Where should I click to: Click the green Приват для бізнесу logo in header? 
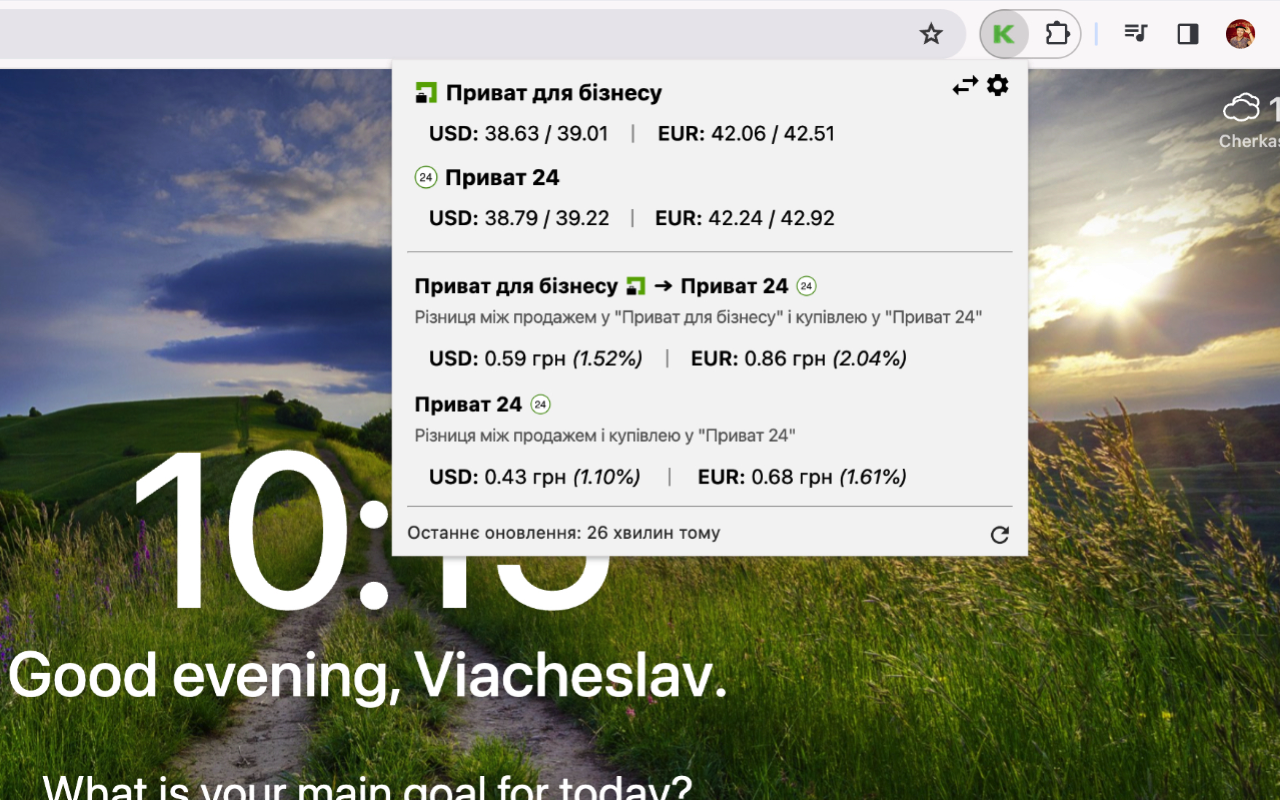click(x=426, y=93)
